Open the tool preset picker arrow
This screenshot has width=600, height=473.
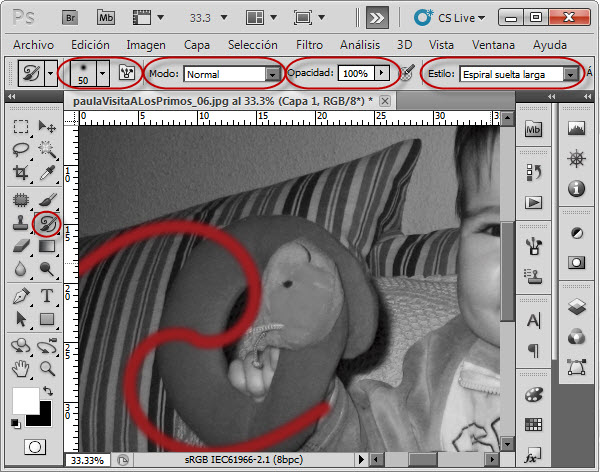pyautogui.click(x=50, y=73)
